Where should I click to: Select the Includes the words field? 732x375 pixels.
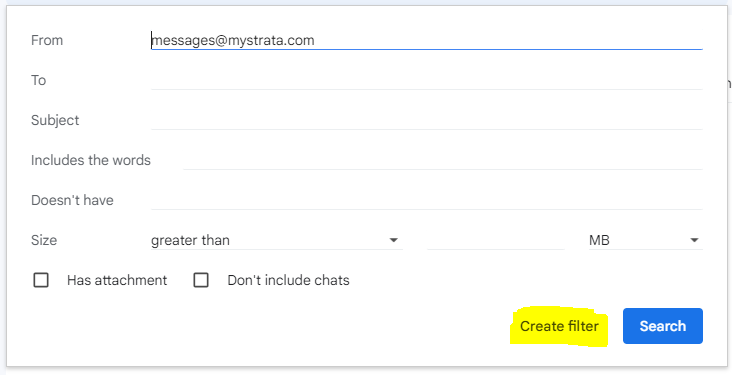443,160
